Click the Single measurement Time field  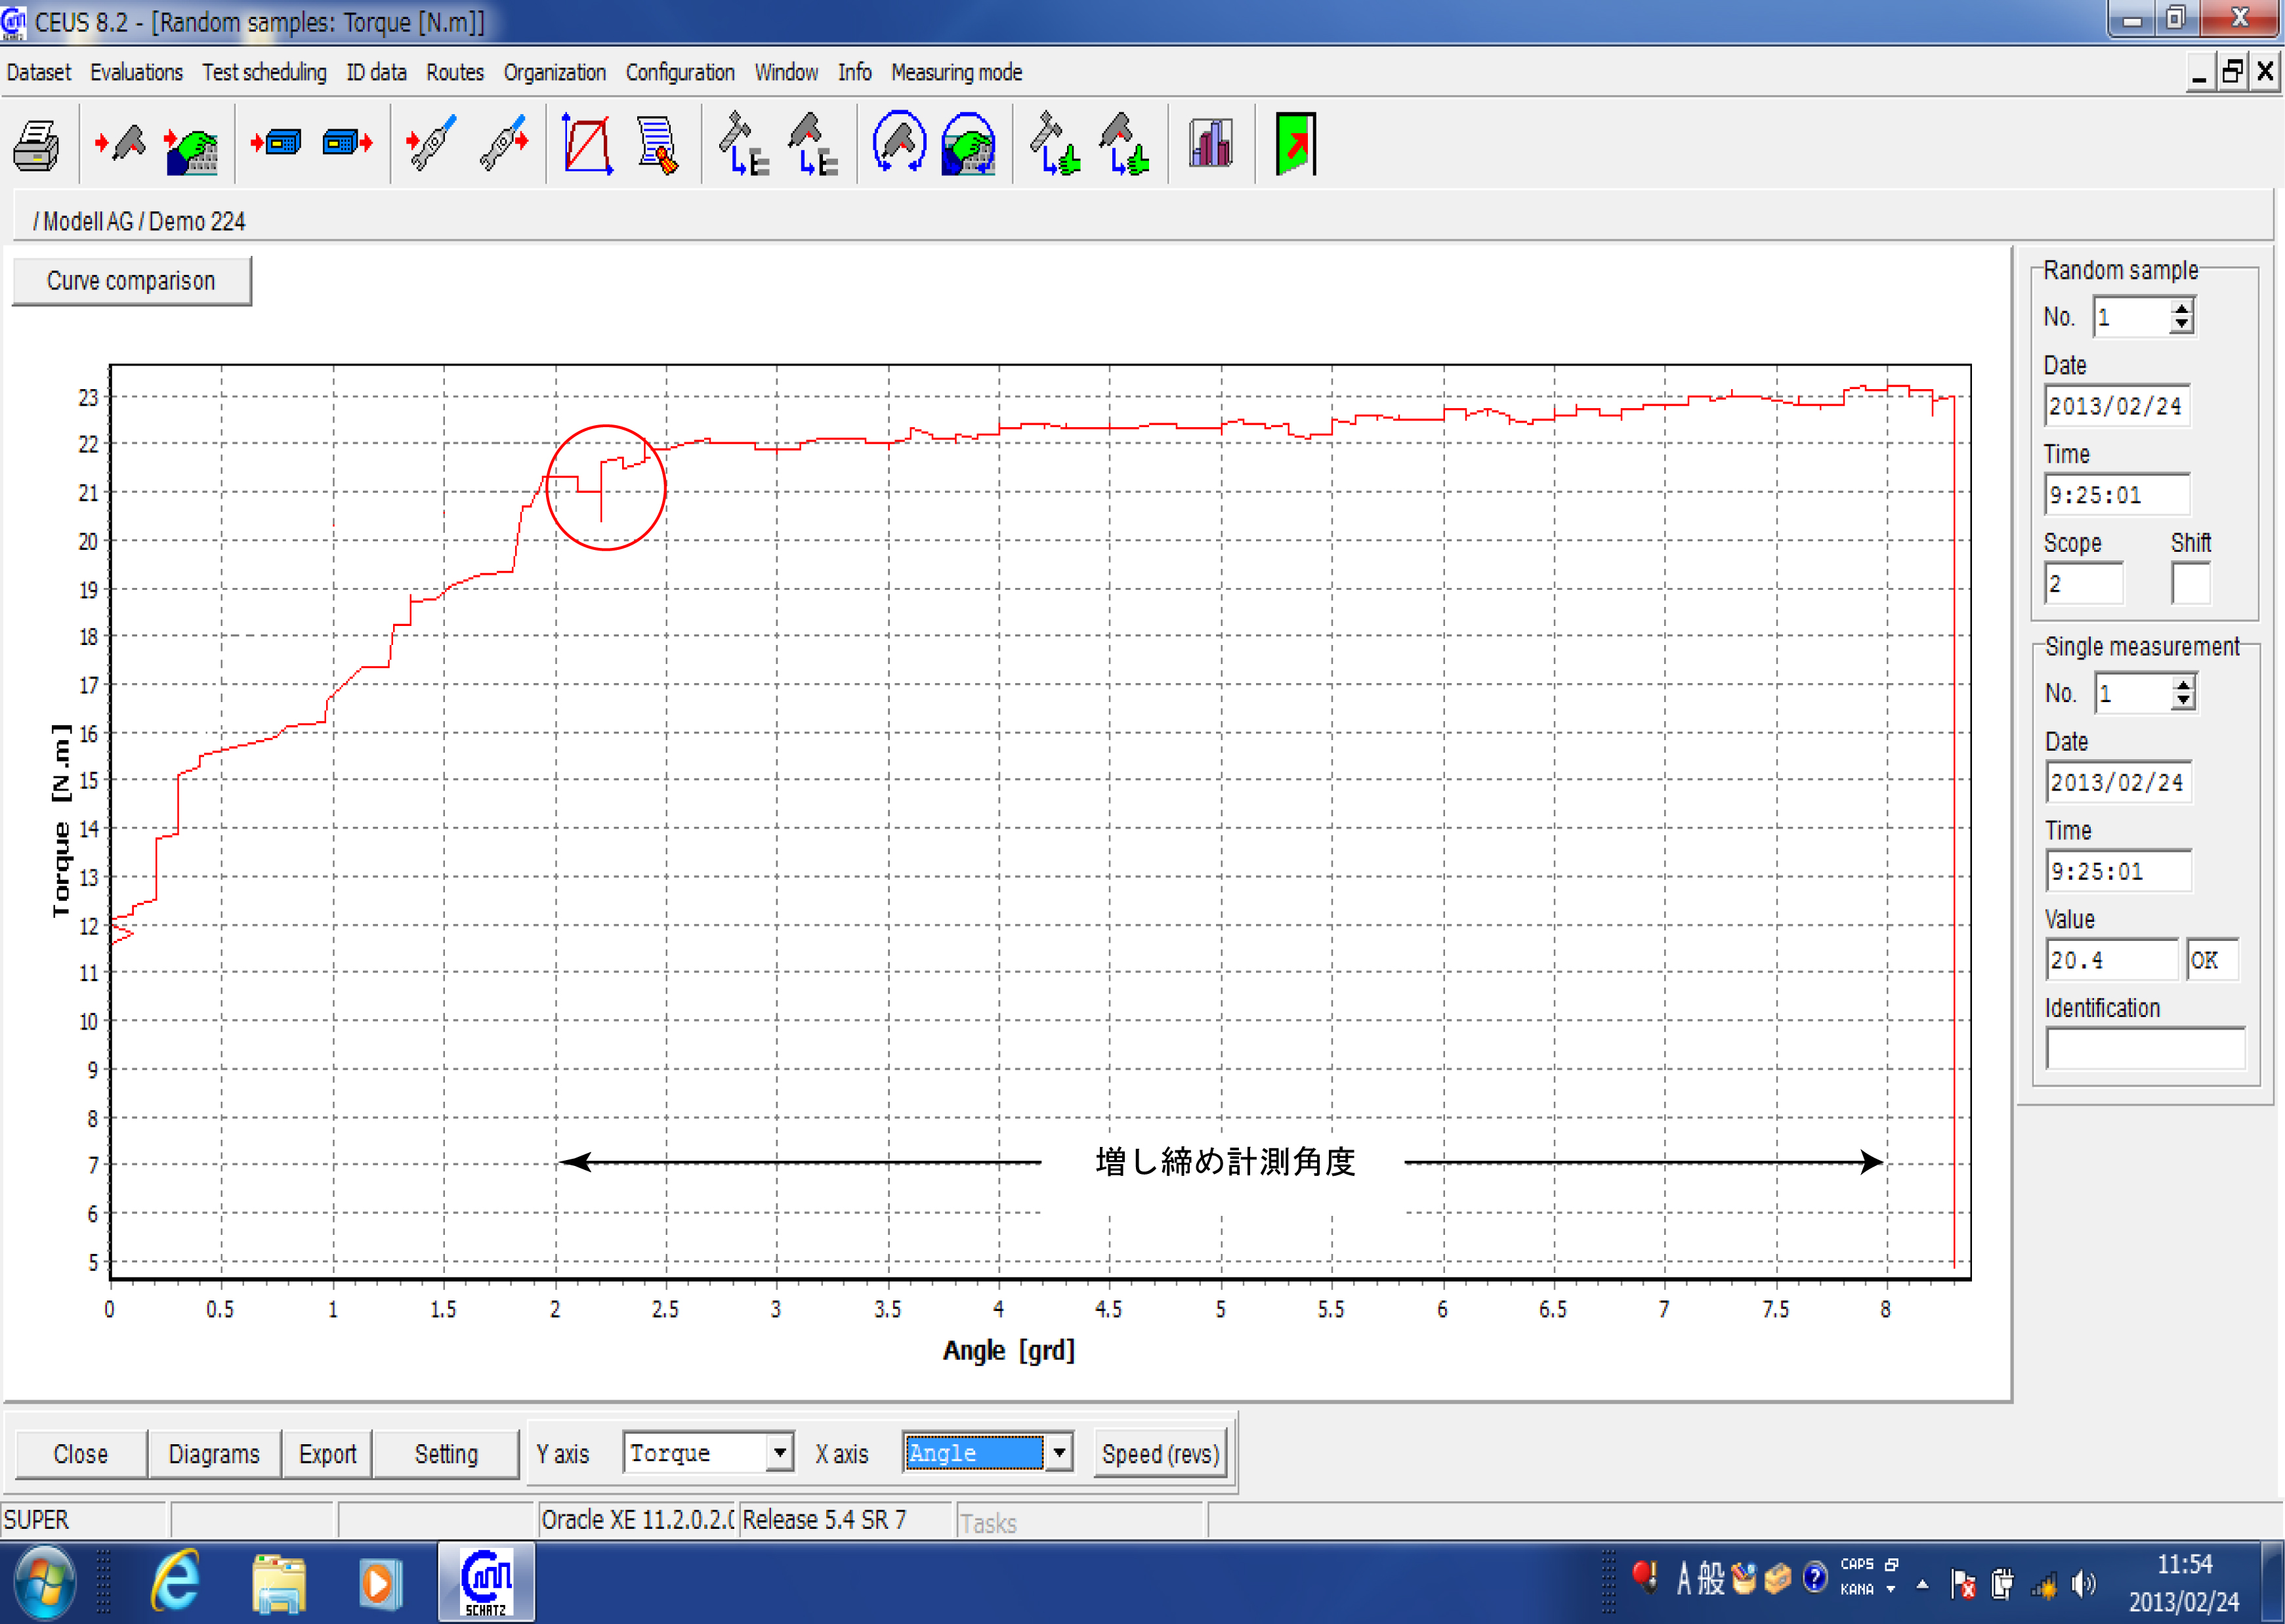[x=2119, y=871]
